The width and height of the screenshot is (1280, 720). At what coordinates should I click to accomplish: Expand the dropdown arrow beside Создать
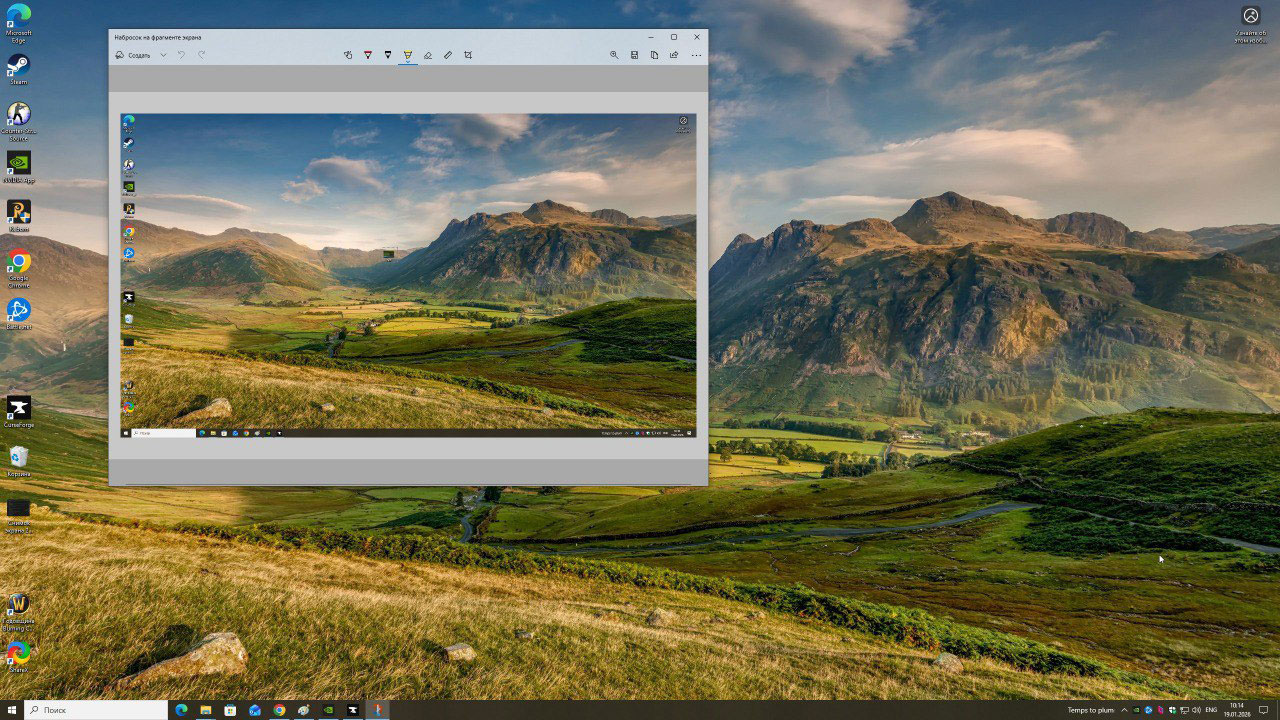pos(163,55)
